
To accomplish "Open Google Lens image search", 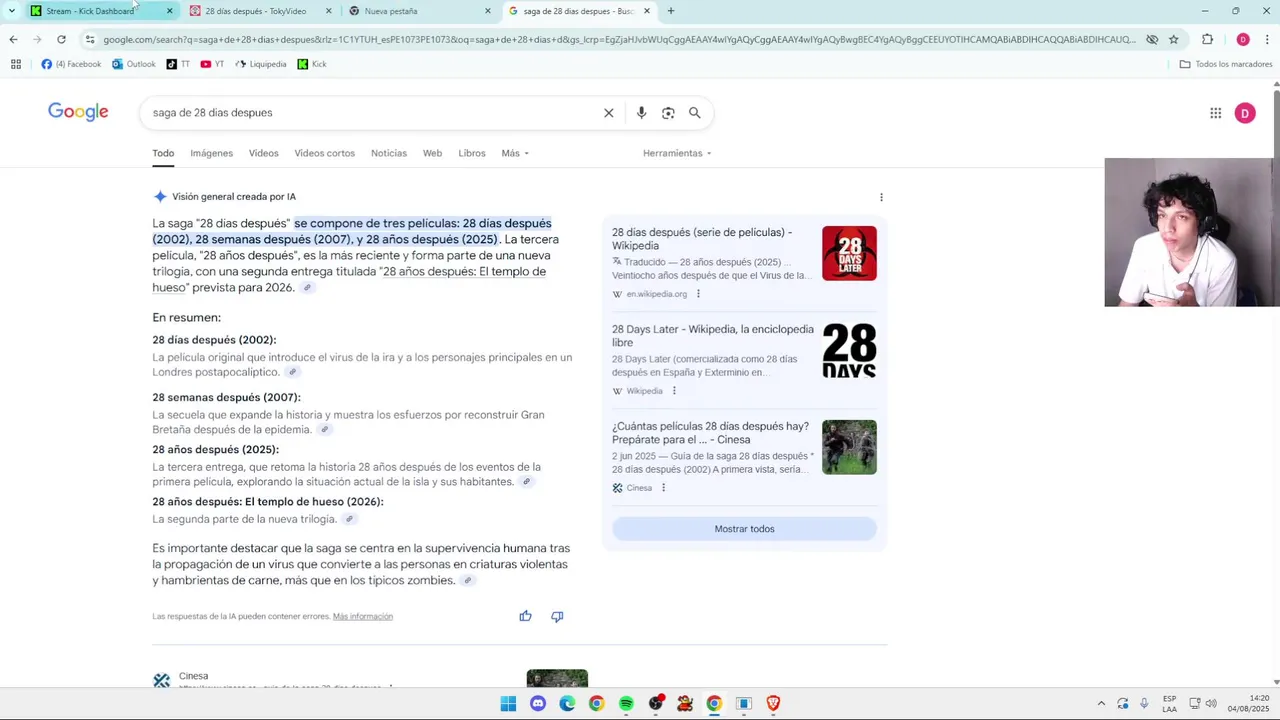I will point(668,113).
